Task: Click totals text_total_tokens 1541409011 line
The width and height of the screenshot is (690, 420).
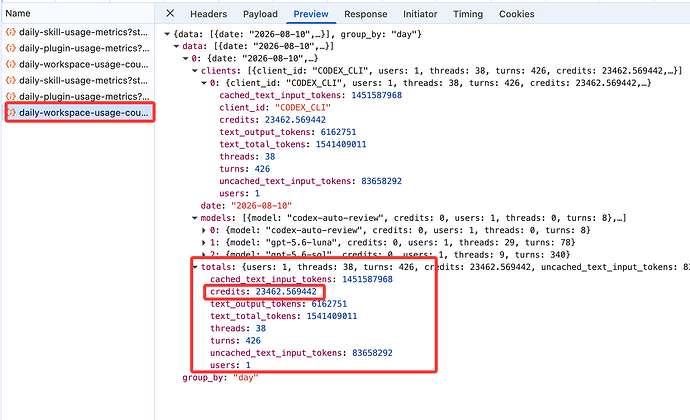Action: coord(283,316)
